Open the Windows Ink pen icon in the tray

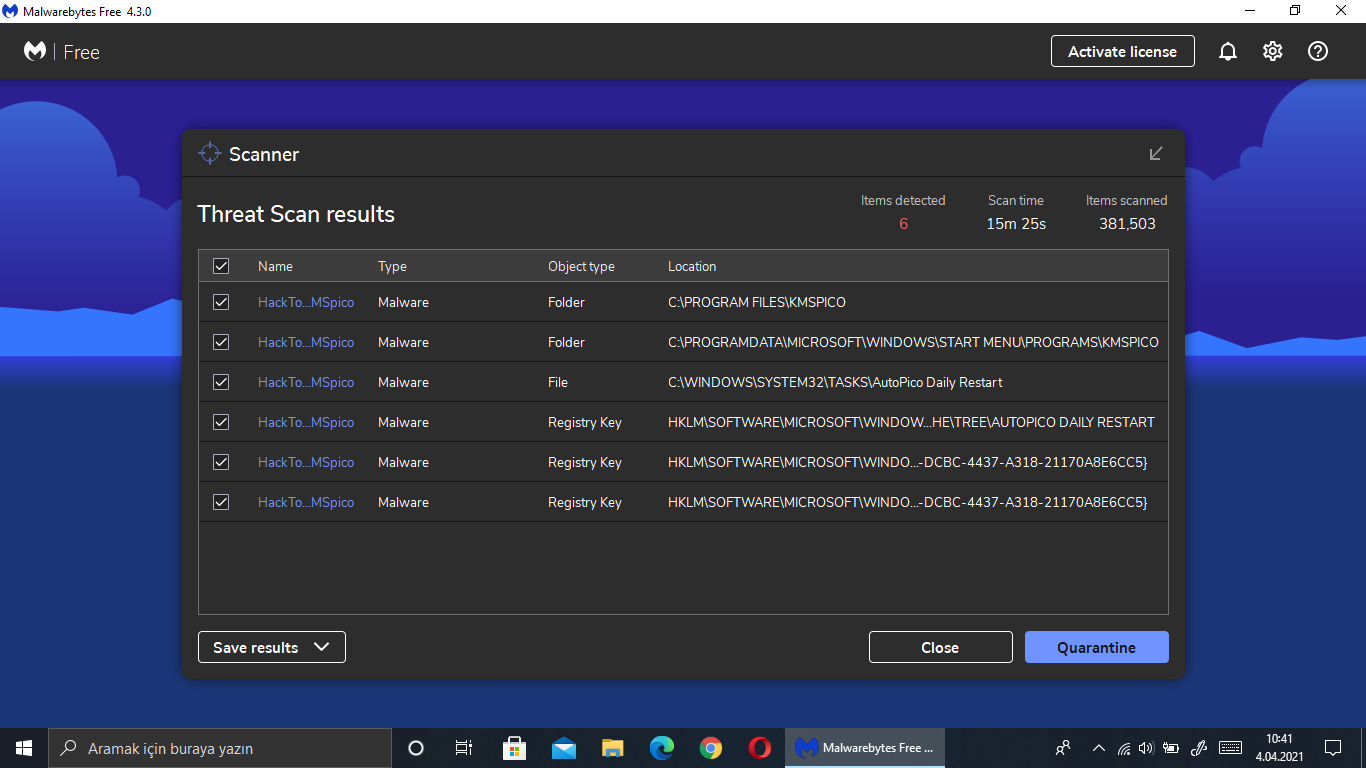1200,748
